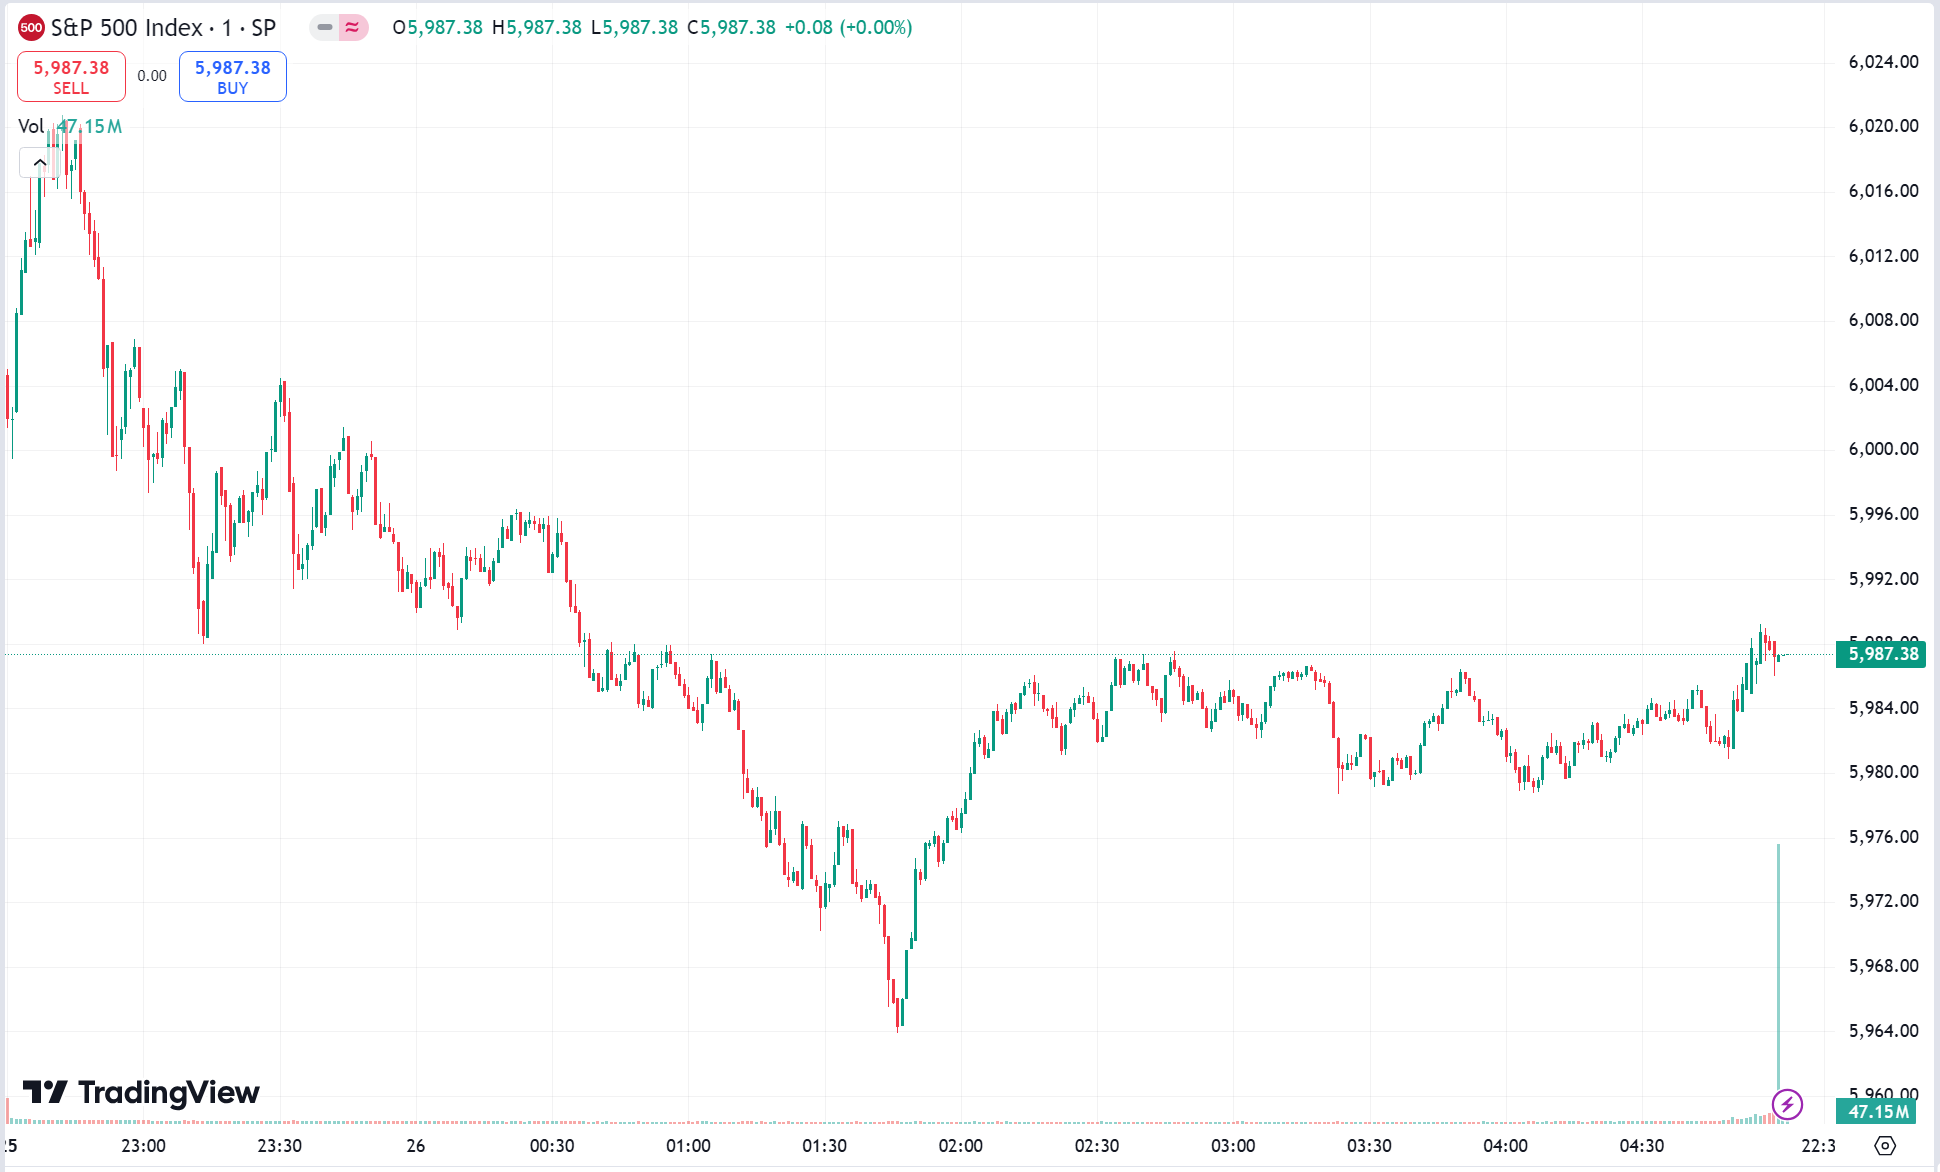Viewport: 1940px width, 1172px height.
Task: Toggle the pink highlight in the legend pill
Action: (352, 28)
